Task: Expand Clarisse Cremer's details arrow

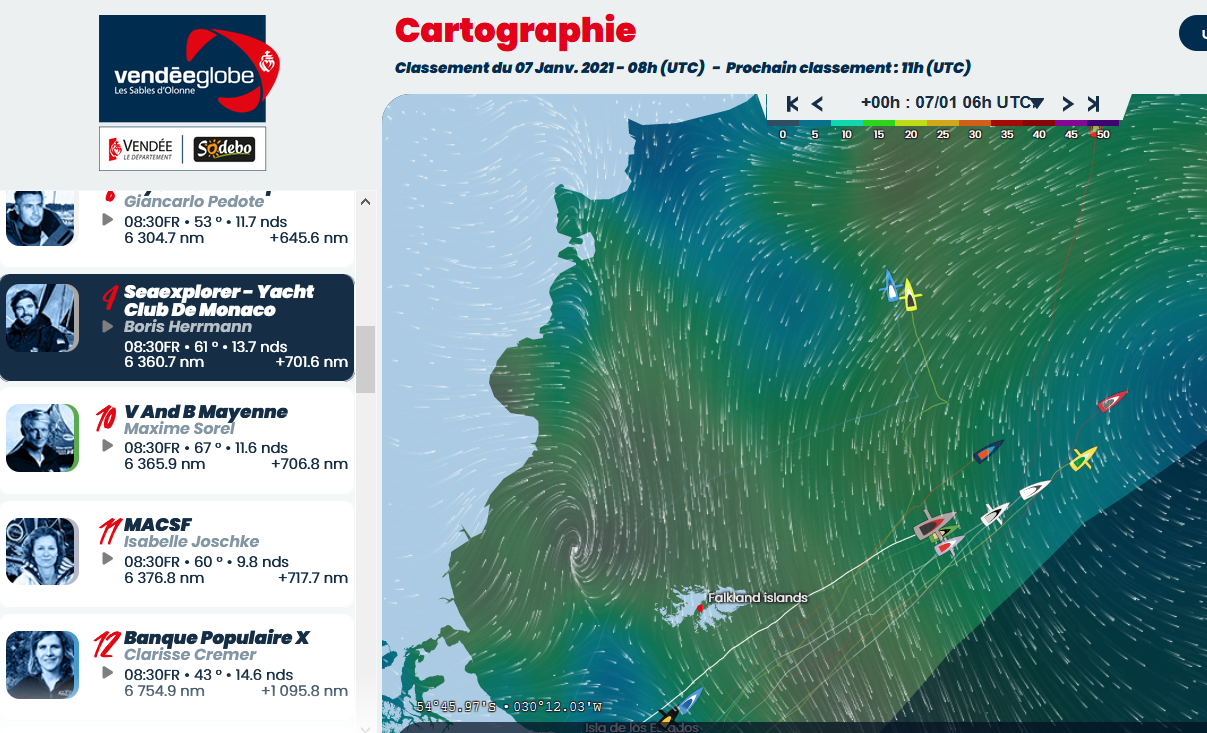Action: 108,672
